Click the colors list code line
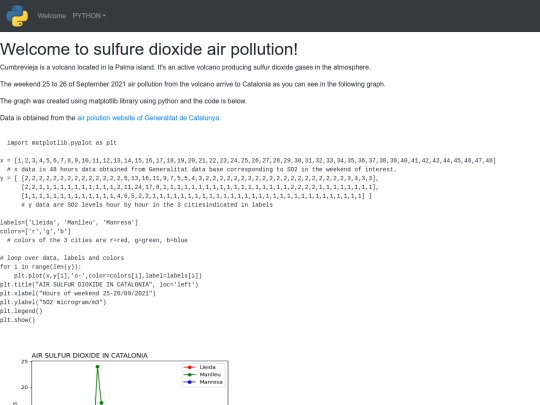Screen dimensions: 540x405 click(x=35, y=231)
